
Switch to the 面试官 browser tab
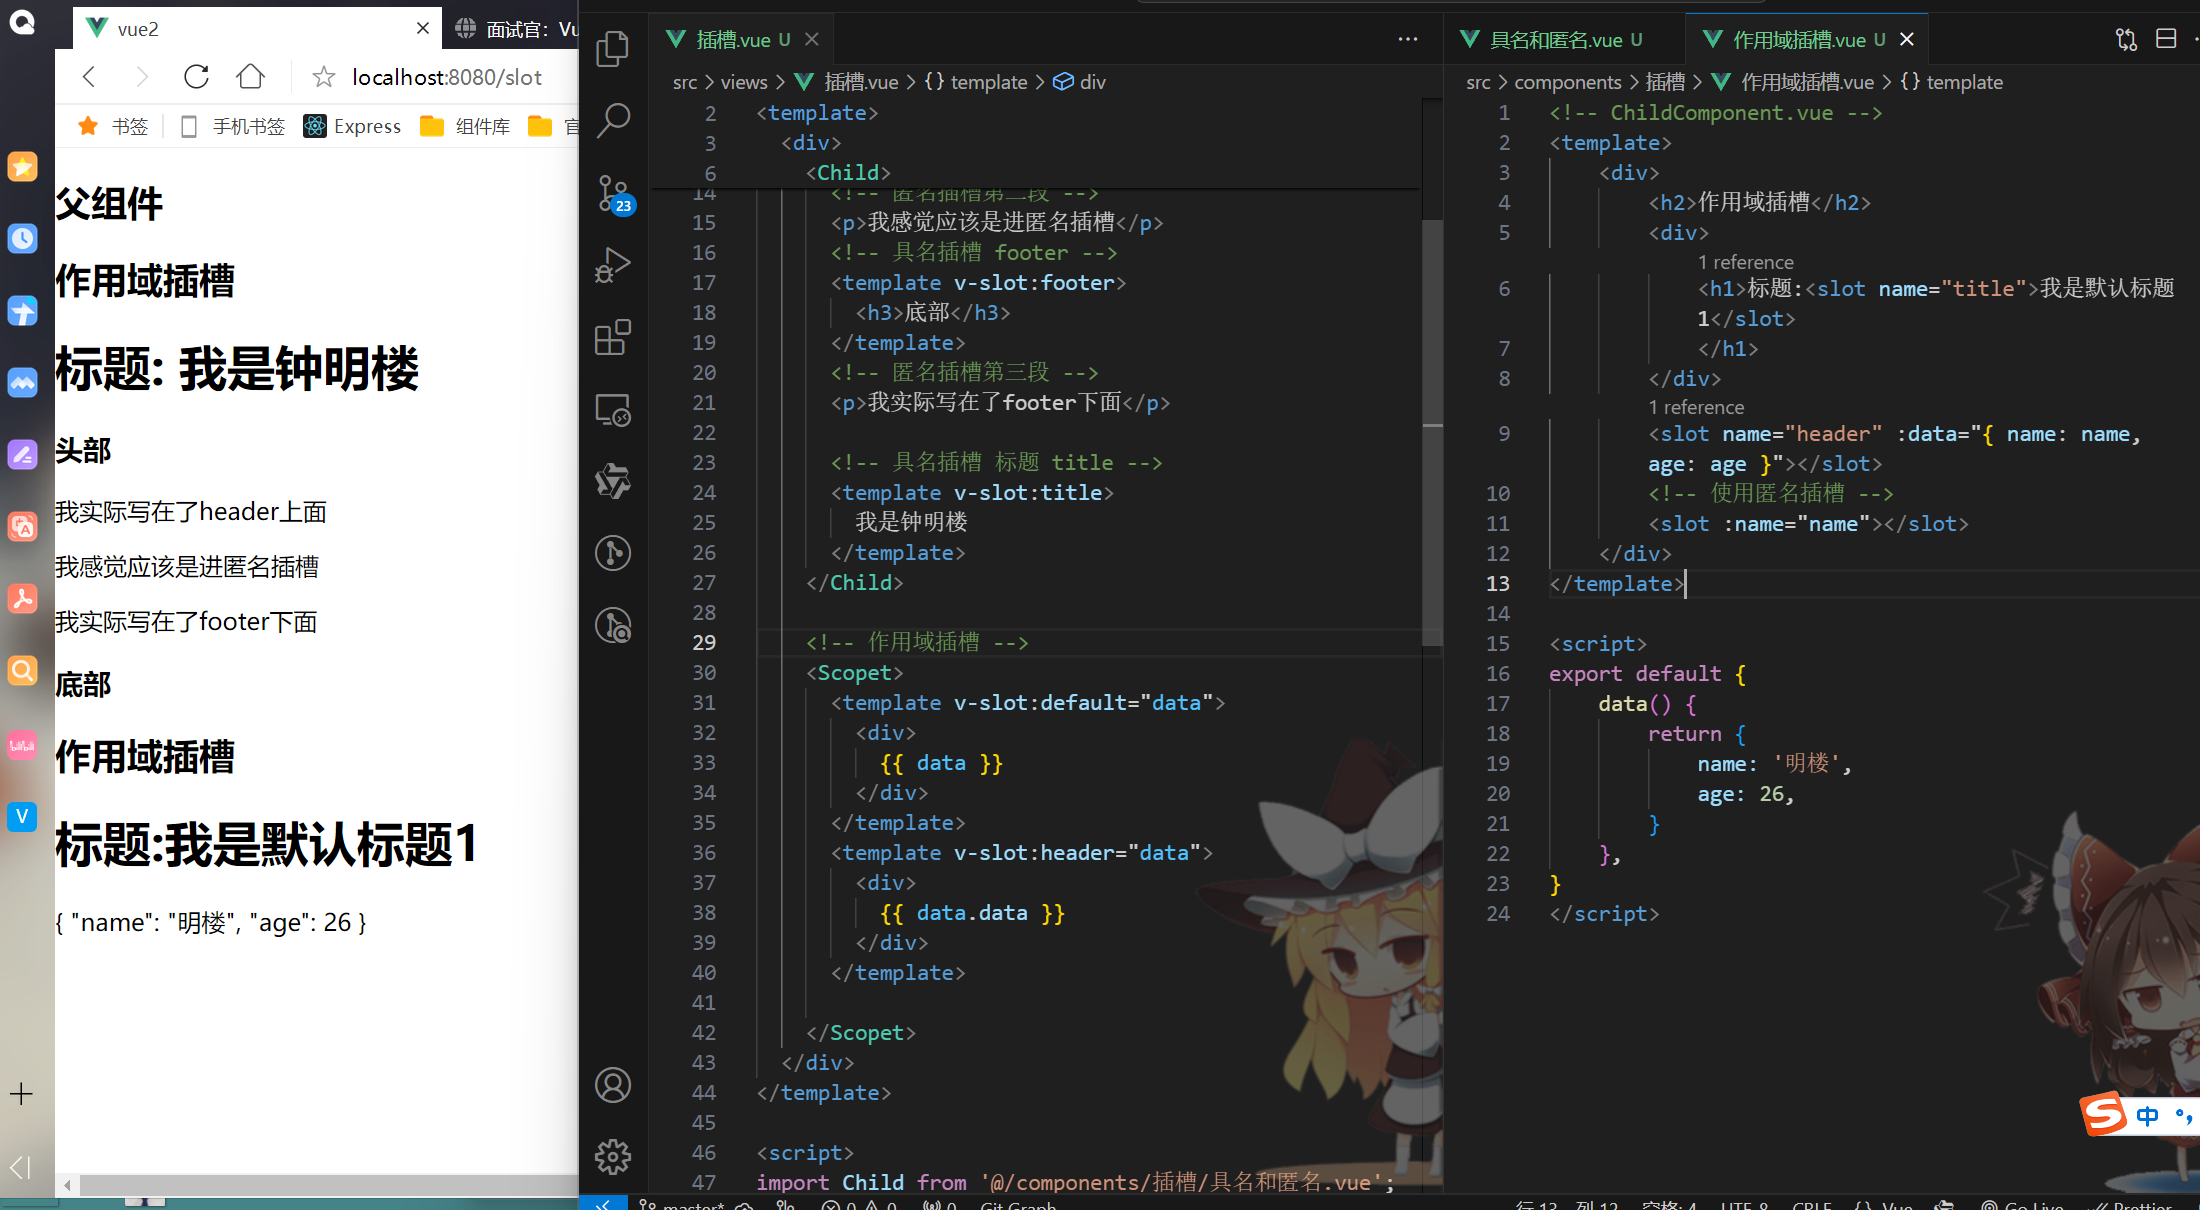click(x=515, y=29)
